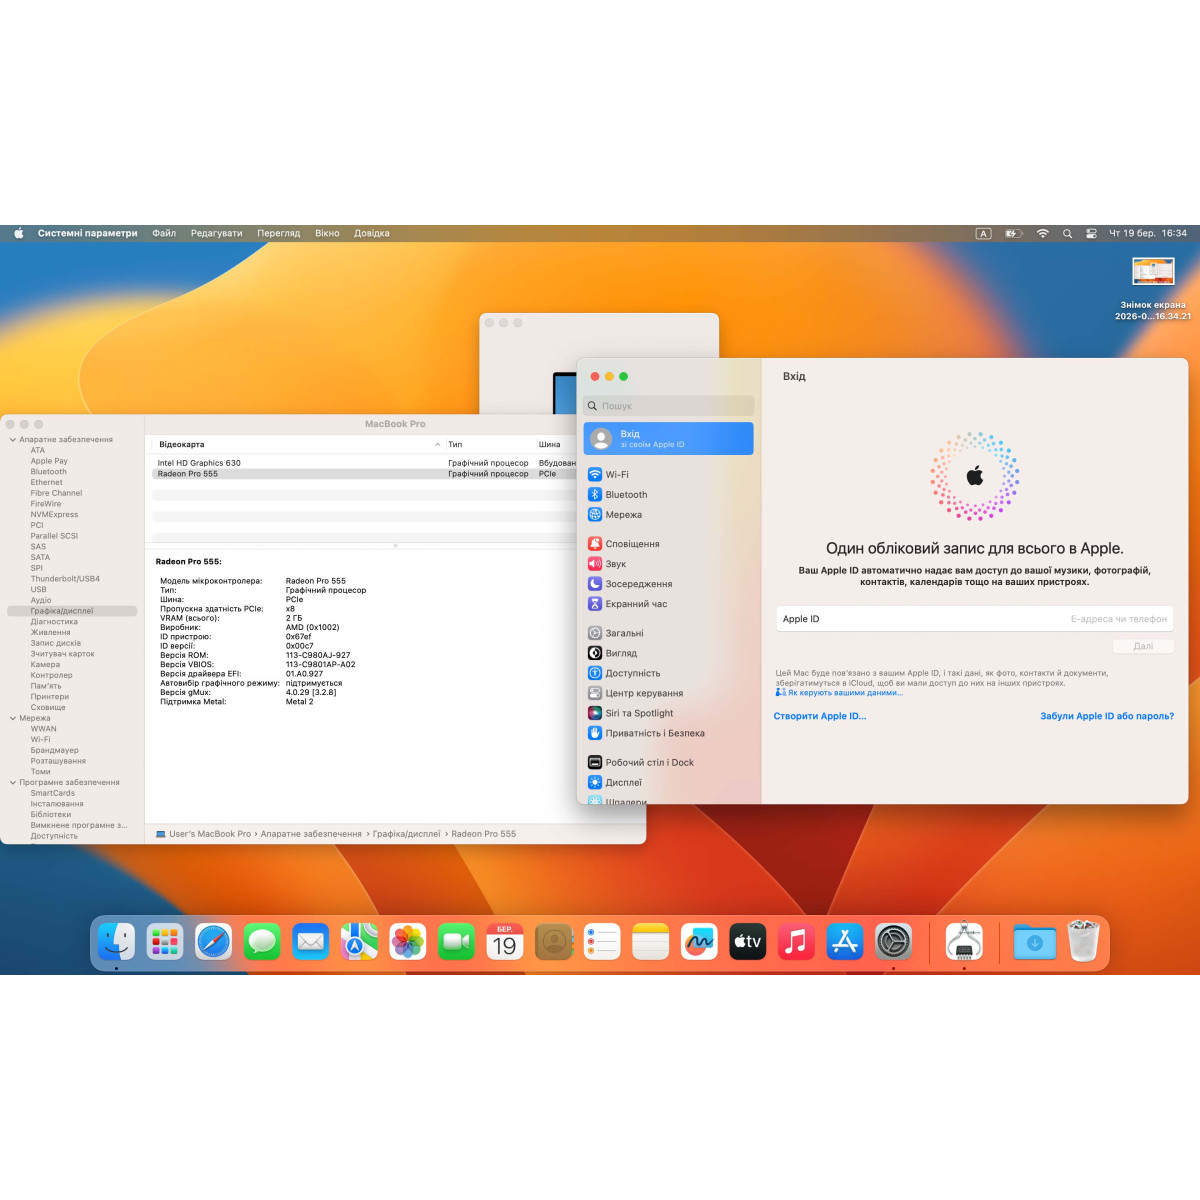
Task: Click Апаратне забезпечення in the path bar
Action: pos(311,834)
